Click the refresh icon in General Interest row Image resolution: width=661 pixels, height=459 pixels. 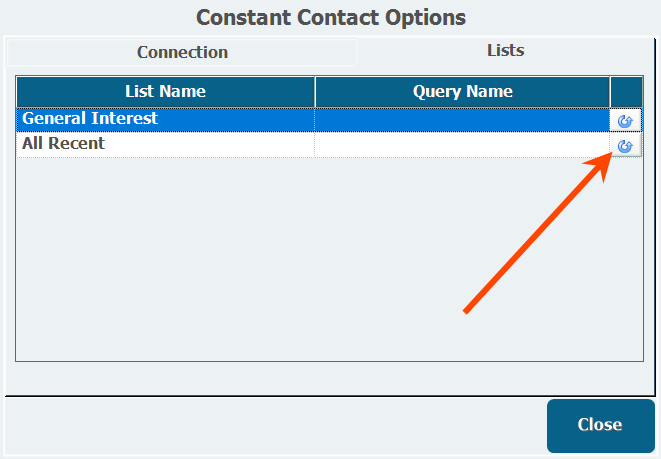[626, 121]
